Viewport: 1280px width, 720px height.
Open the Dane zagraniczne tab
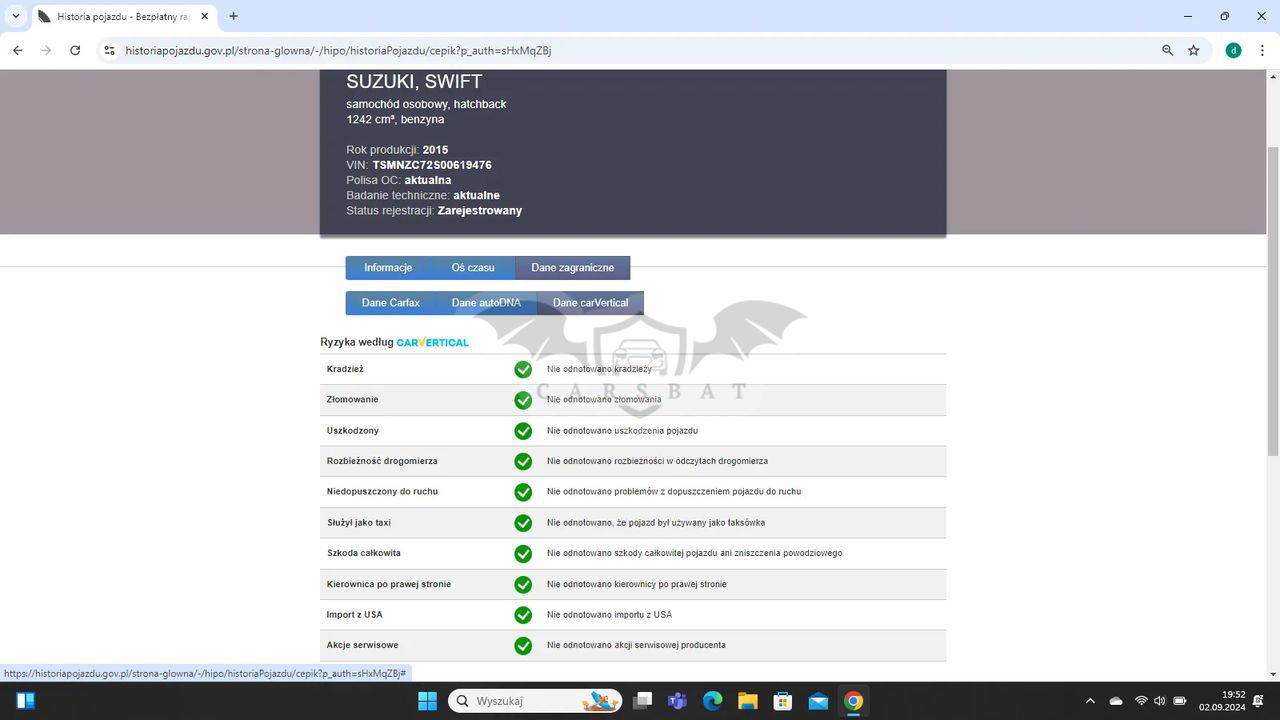point(572,268)
